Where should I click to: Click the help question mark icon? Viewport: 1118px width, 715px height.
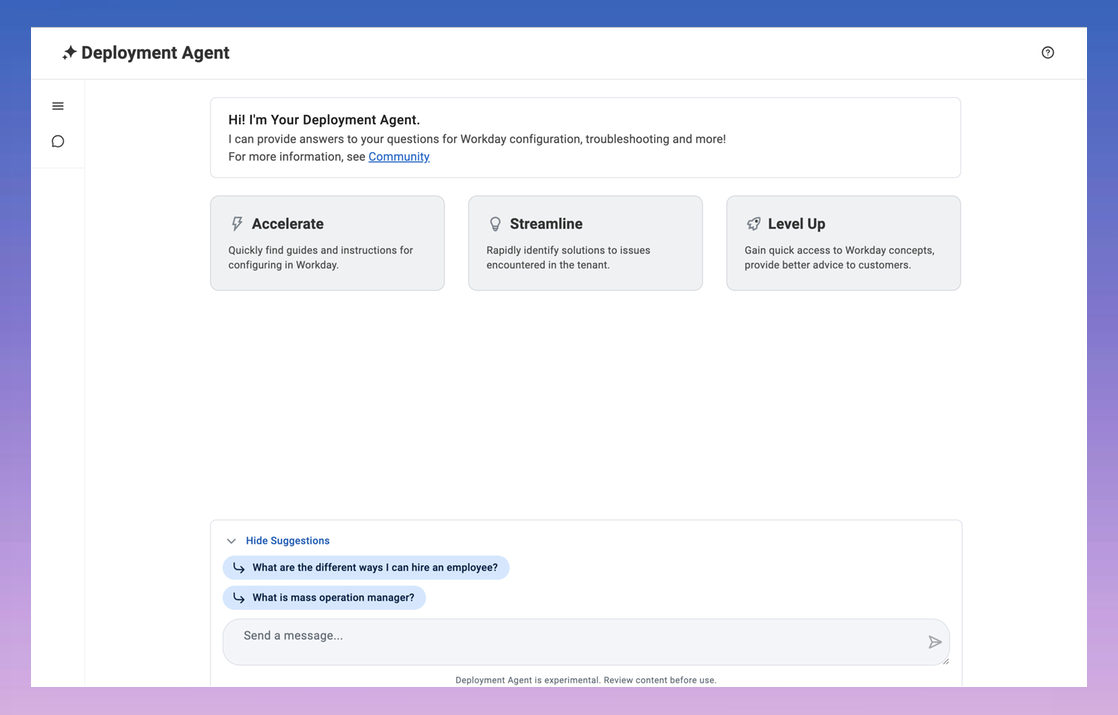1047,52
